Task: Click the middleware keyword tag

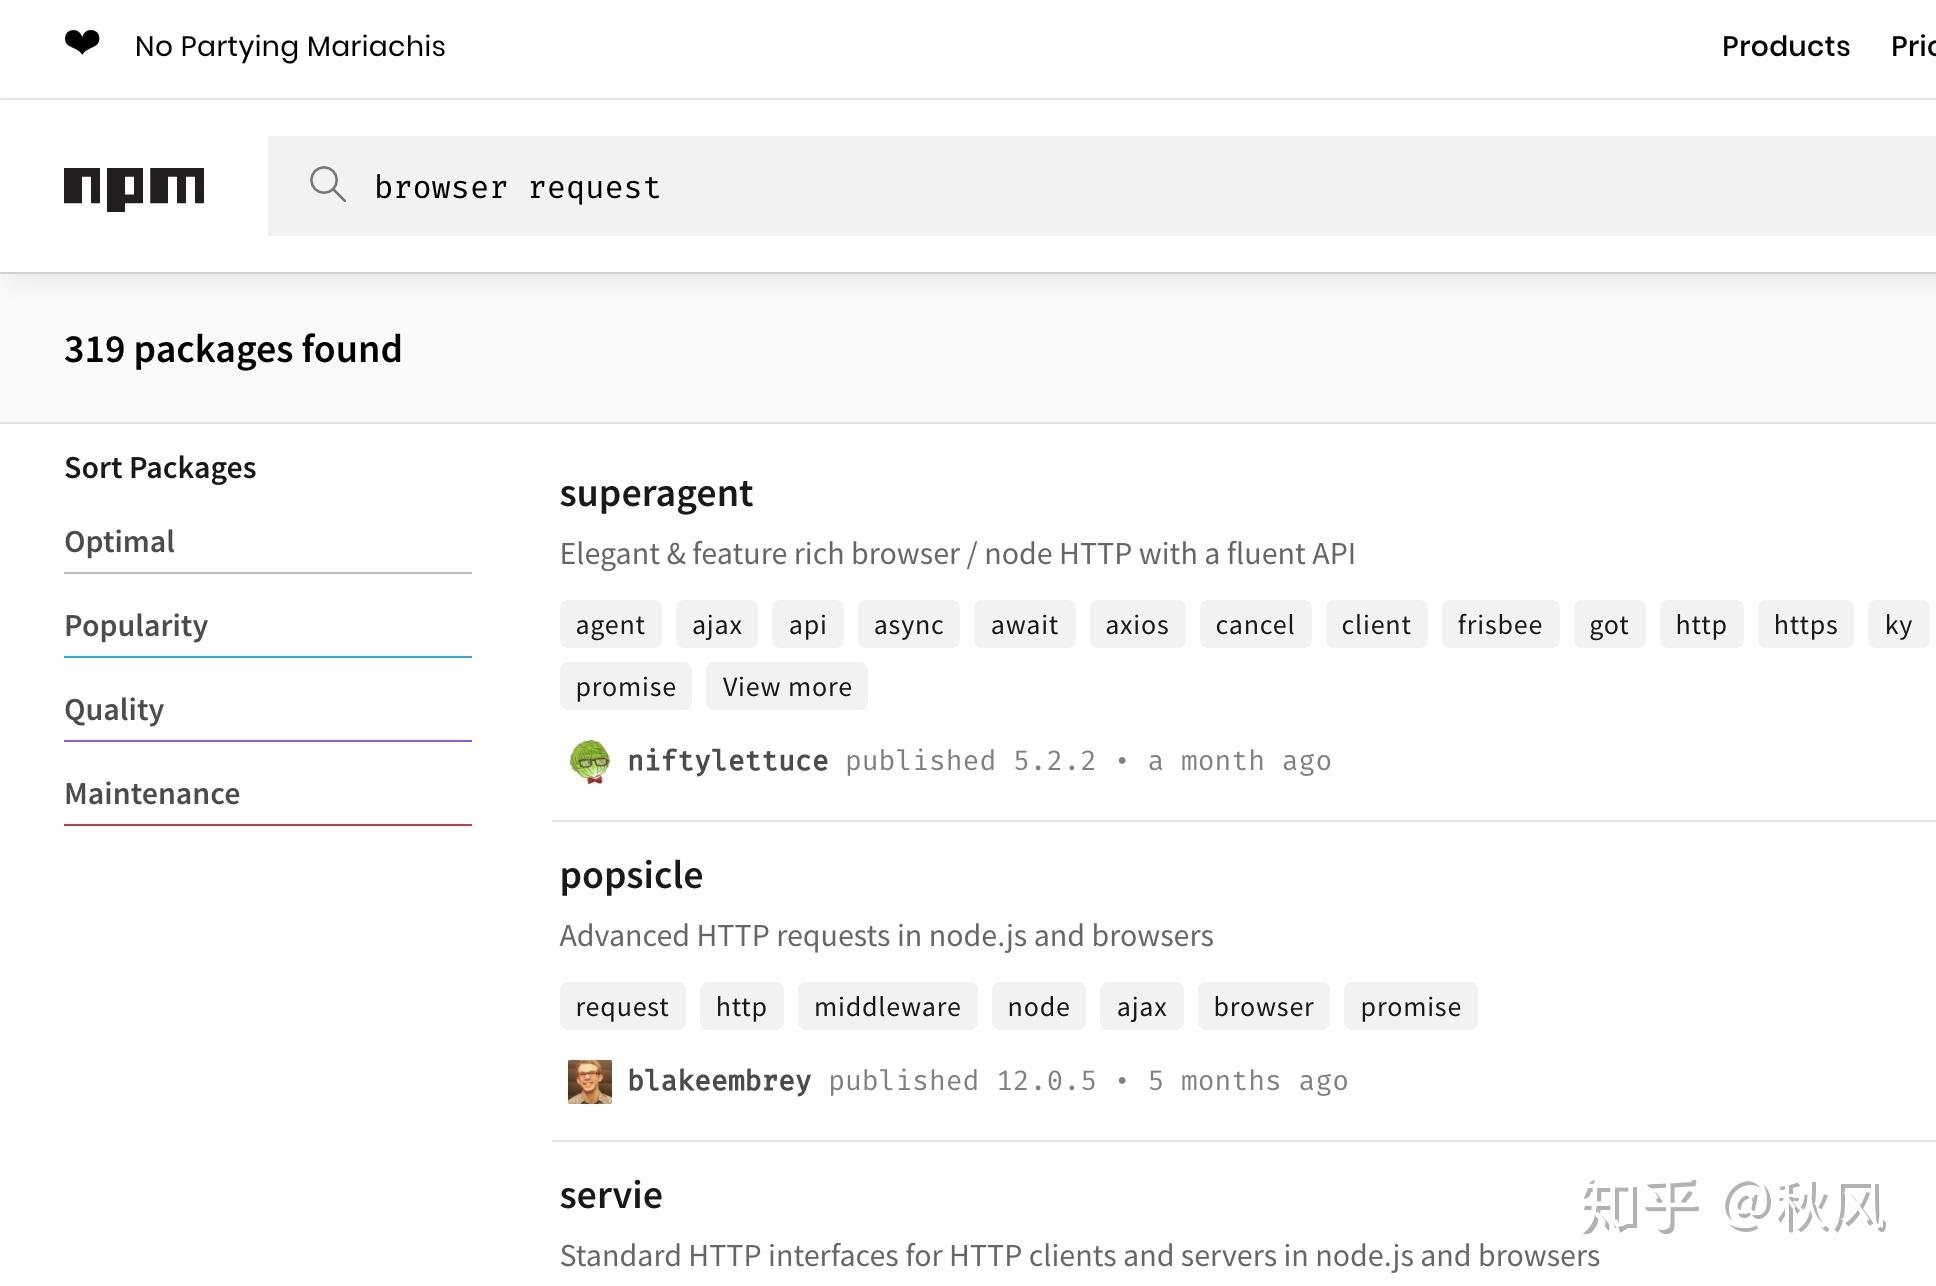Action: pyautogui.click(x=887, y=1007)
